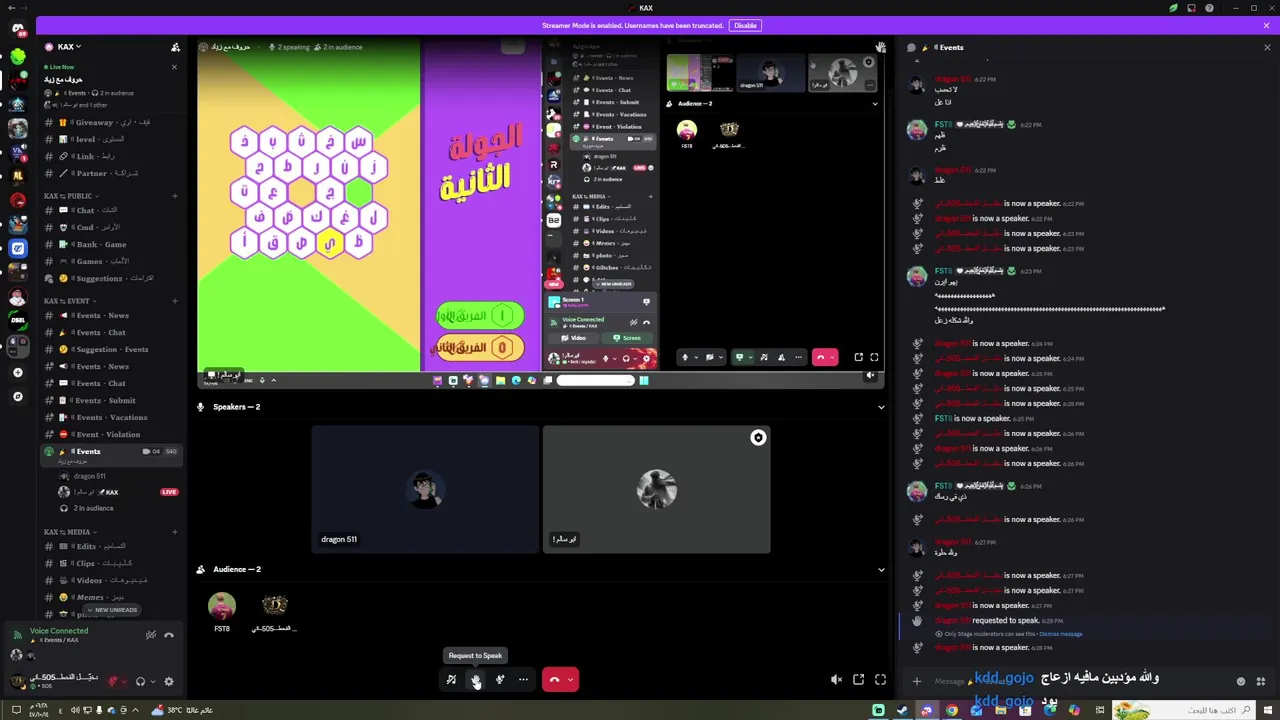Image resolution: width=1280 pixels, height=720 pixels.
Task: Toggle the soundboard/music-off icon in stage controls
Action: (451, 680)
